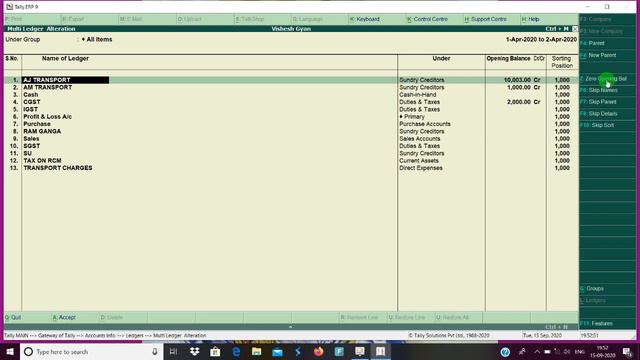Open Control Centre menu
Image resolution: width=640 pixels, height=360 pixels.
pos(427,19)
